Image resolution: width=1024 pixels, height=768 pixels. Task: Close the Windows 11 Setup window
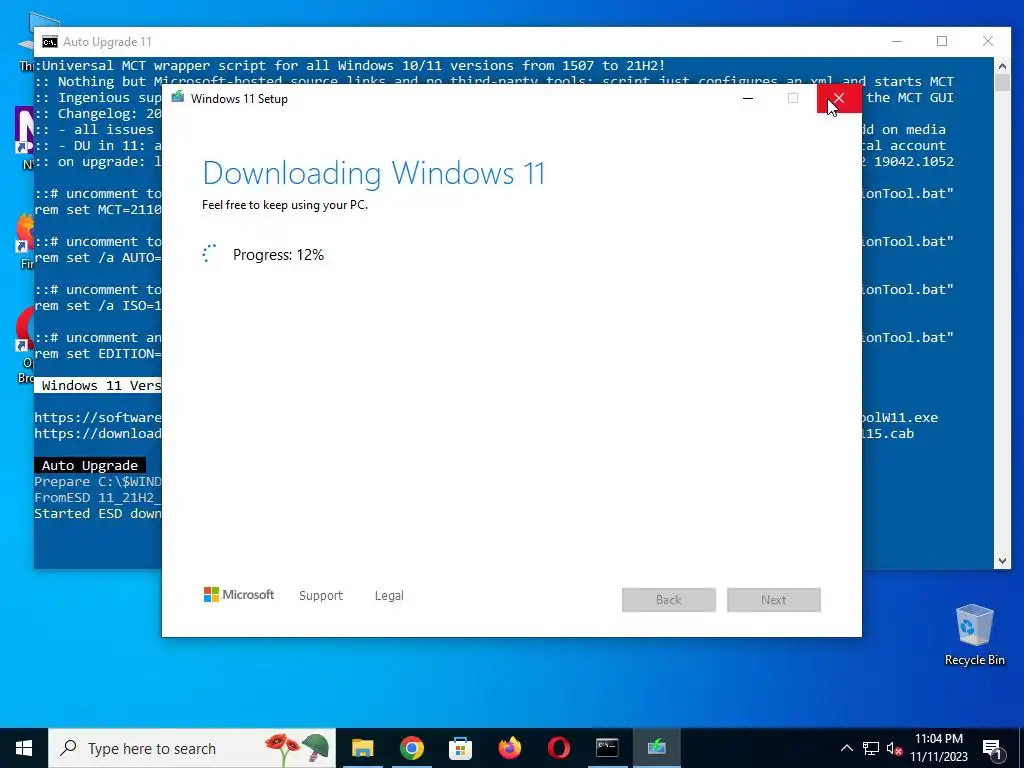pyautogui.click(x=839, y=99)
